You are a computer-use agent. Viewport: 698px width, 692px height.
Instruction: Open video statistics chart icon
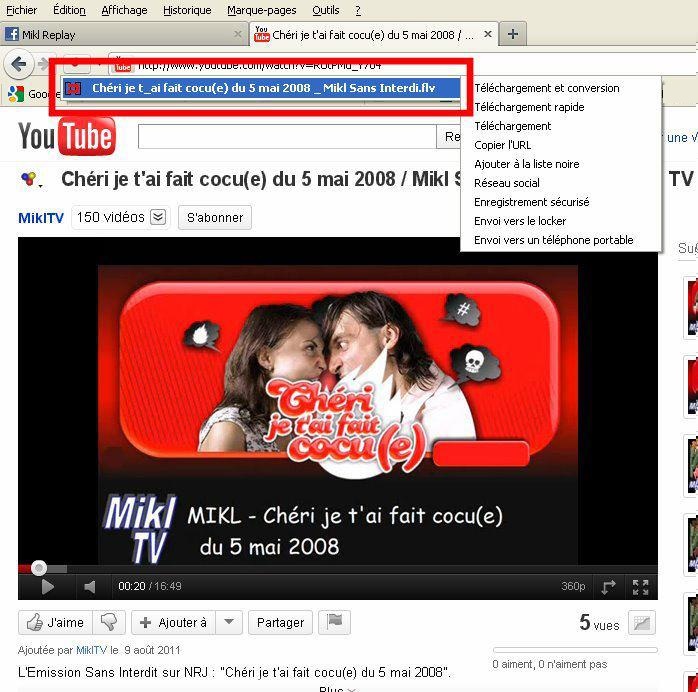642,622
